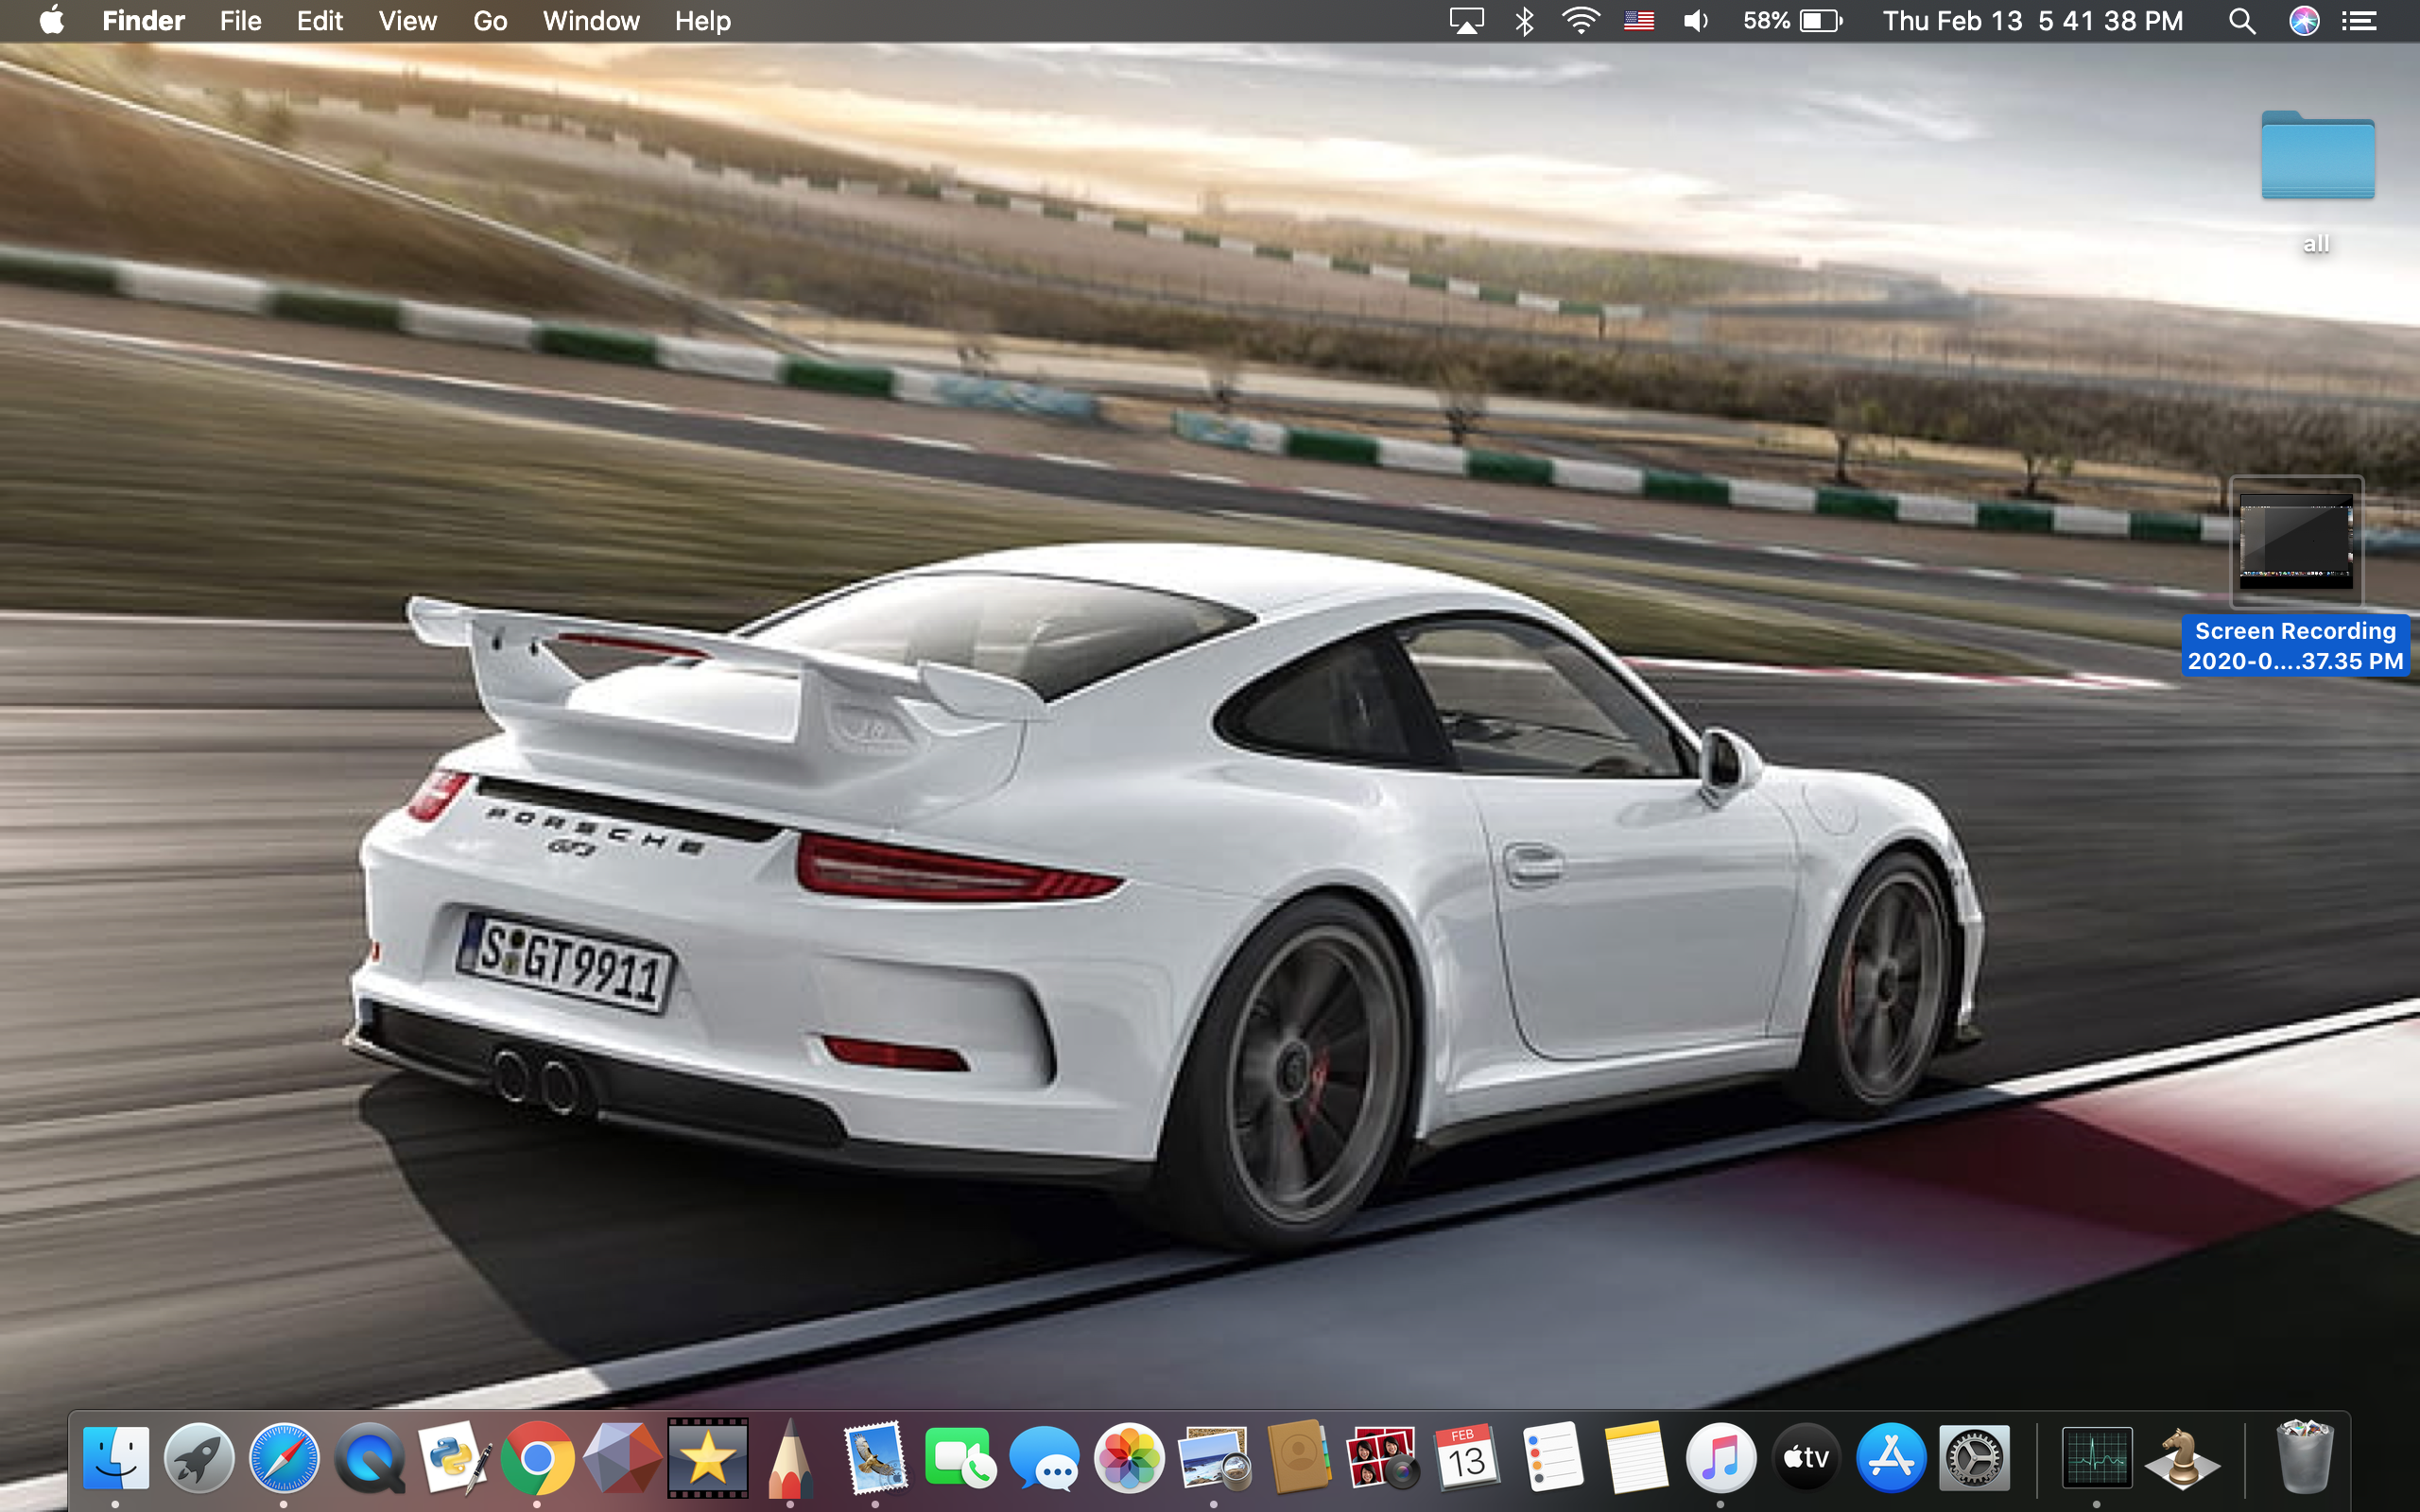Launch Google Chrome from the dock

pos(537,1458)
